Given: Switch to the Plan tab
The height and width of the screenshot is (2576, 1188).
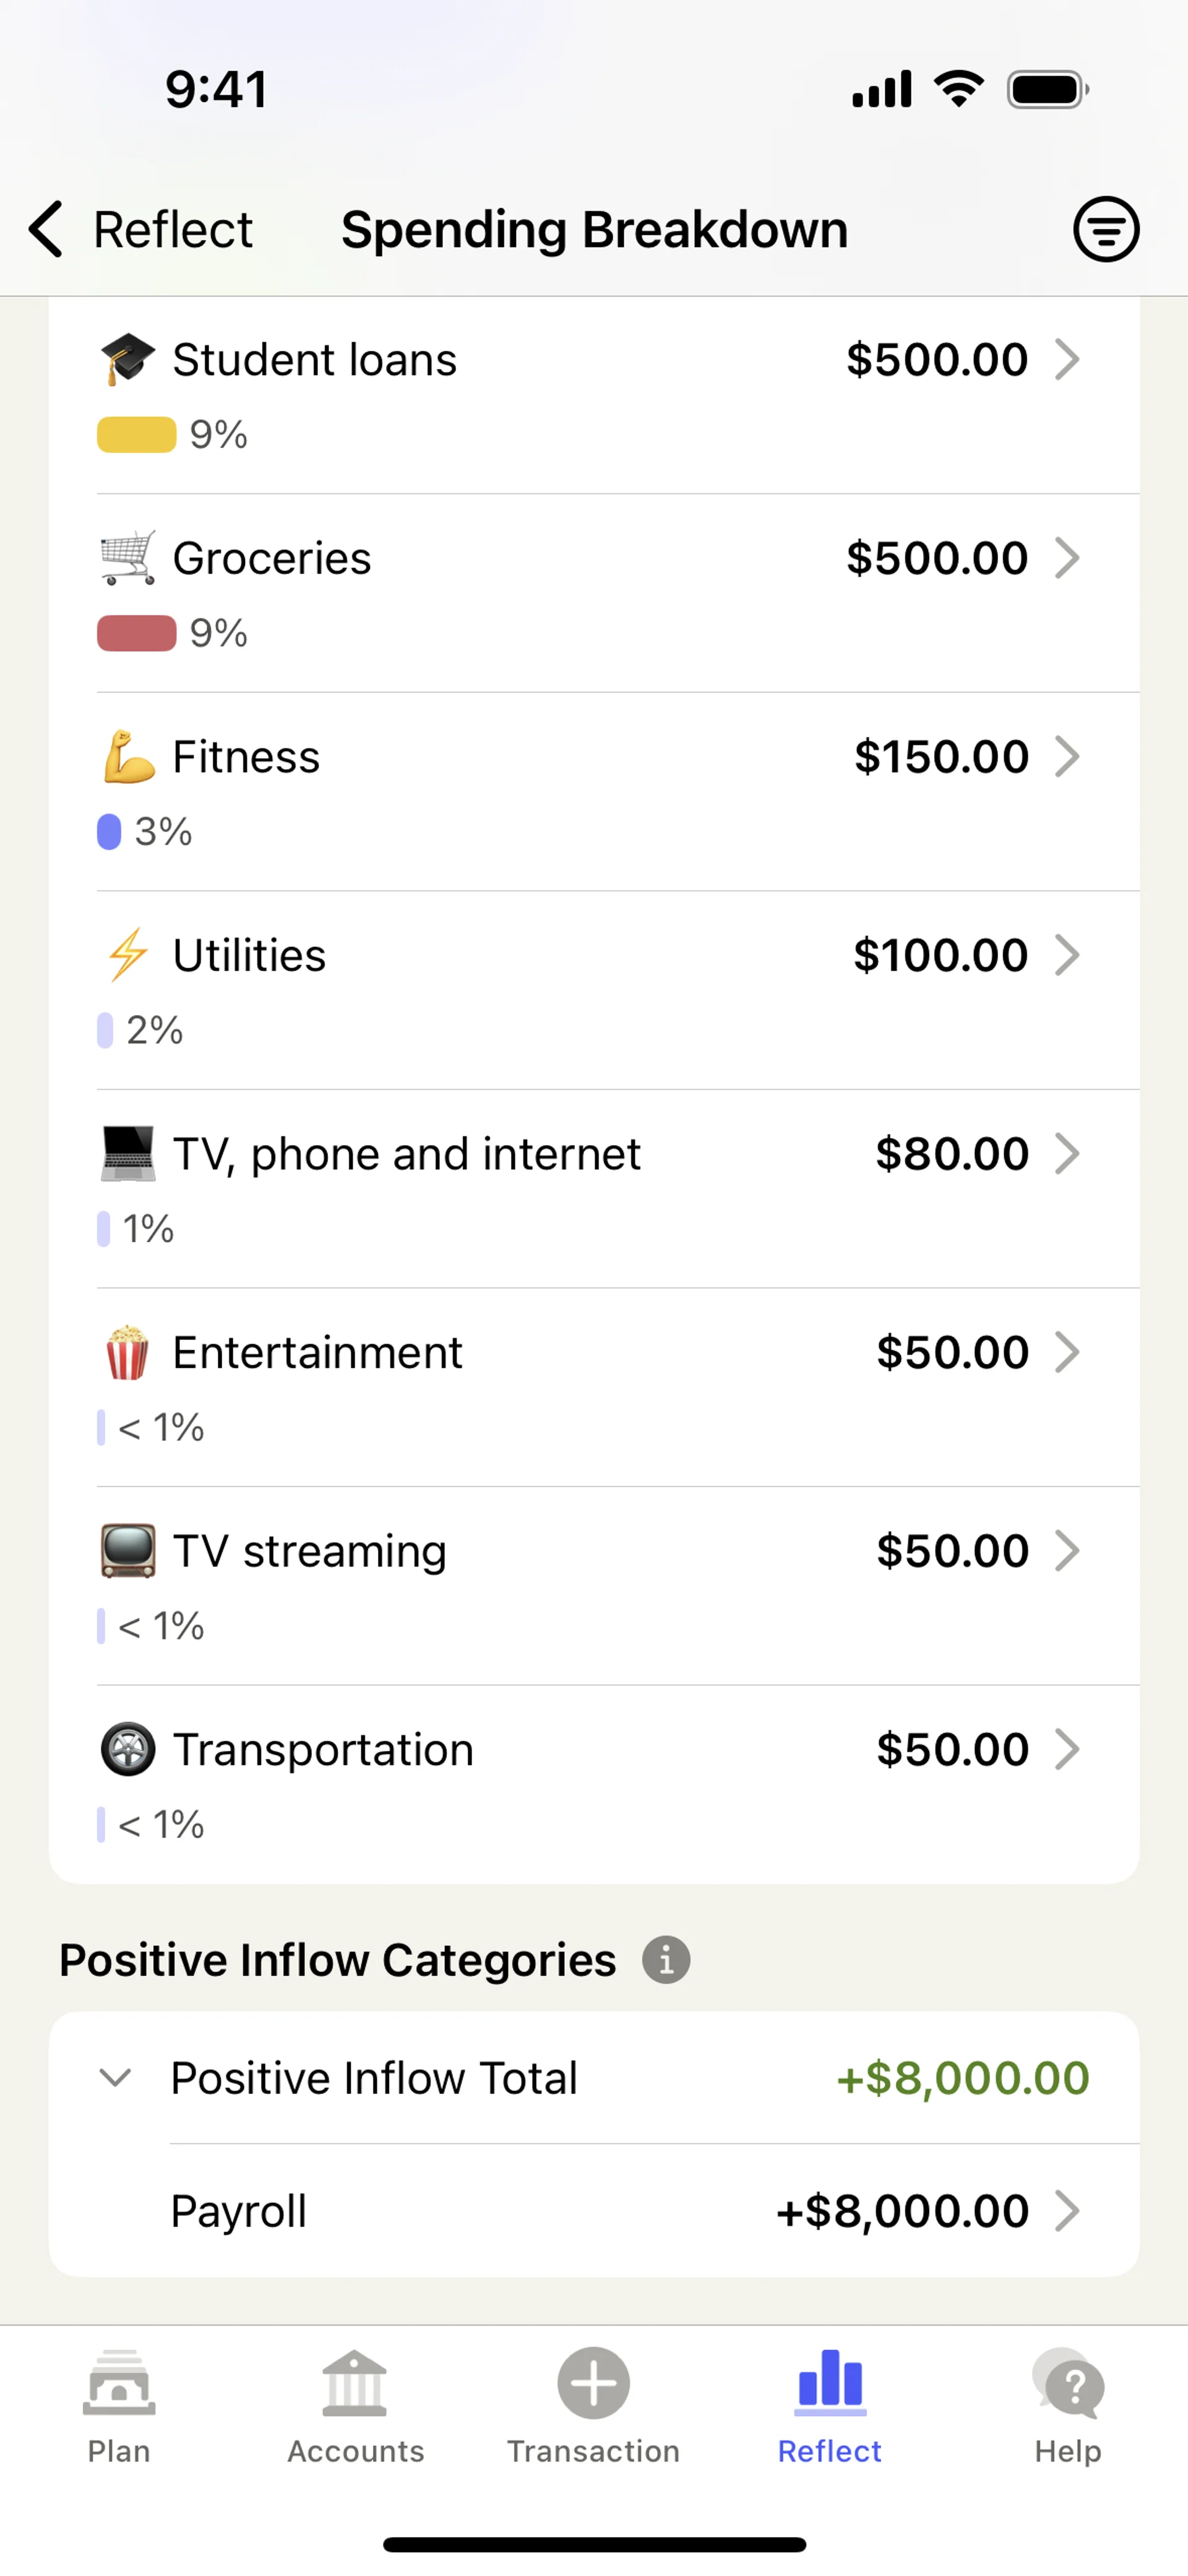Looking at the screenshot, I should tap(119, 2408).
